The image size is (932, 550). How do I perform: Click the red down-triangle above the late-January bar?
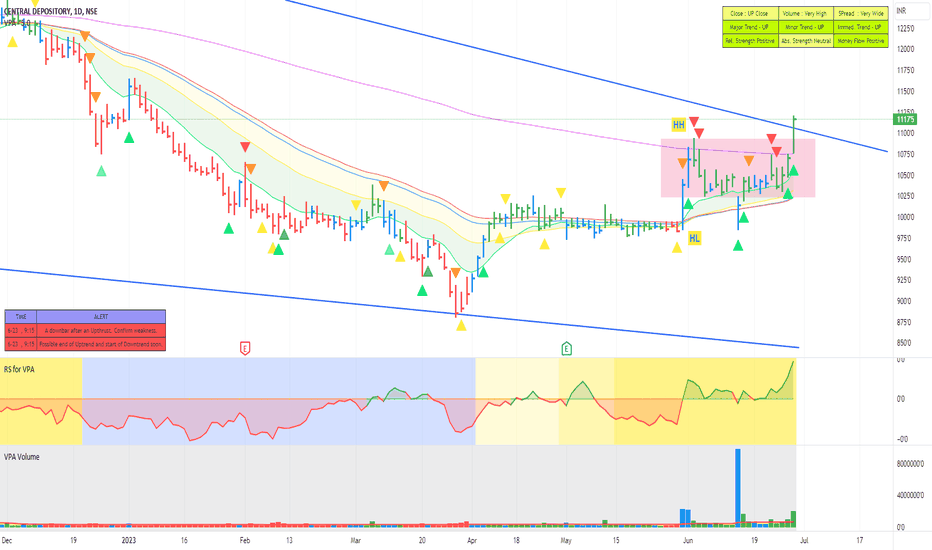pyautogui.click(x=245, y=146)
